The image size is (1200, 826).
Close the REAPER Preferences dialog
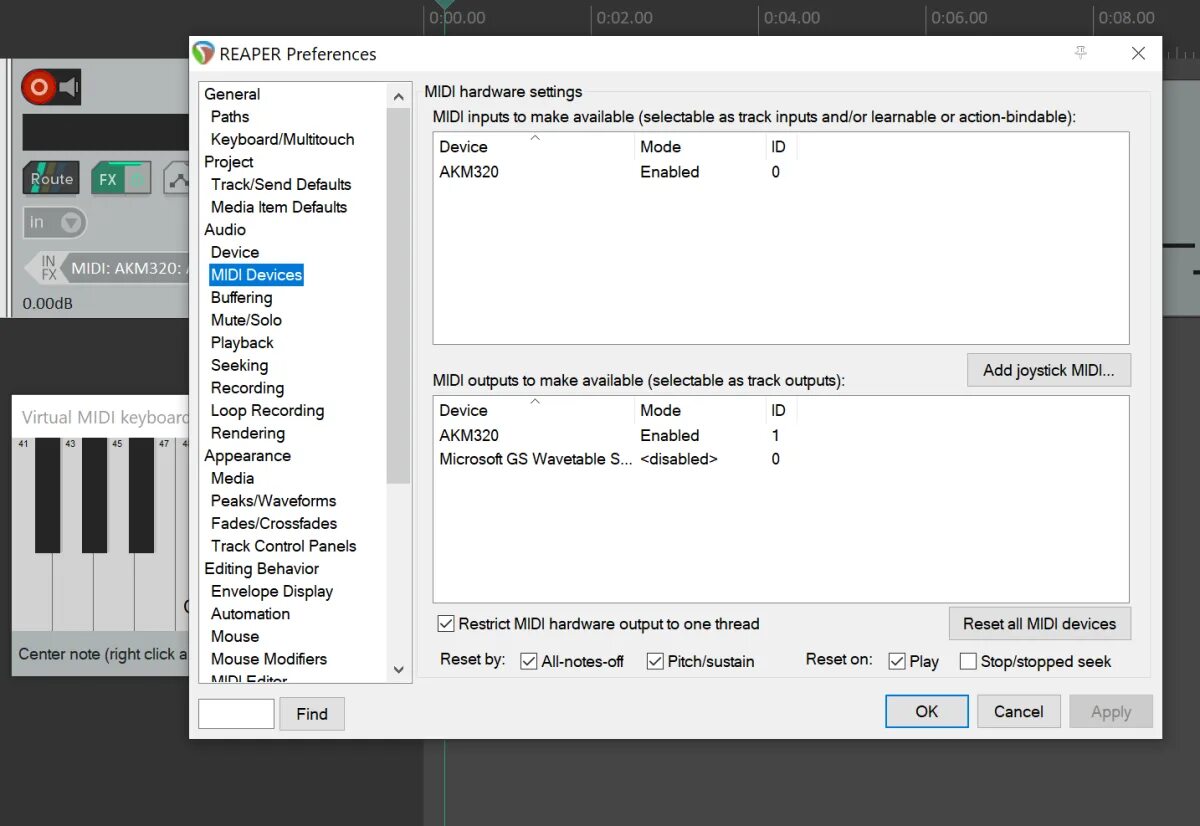(1138, 53)
